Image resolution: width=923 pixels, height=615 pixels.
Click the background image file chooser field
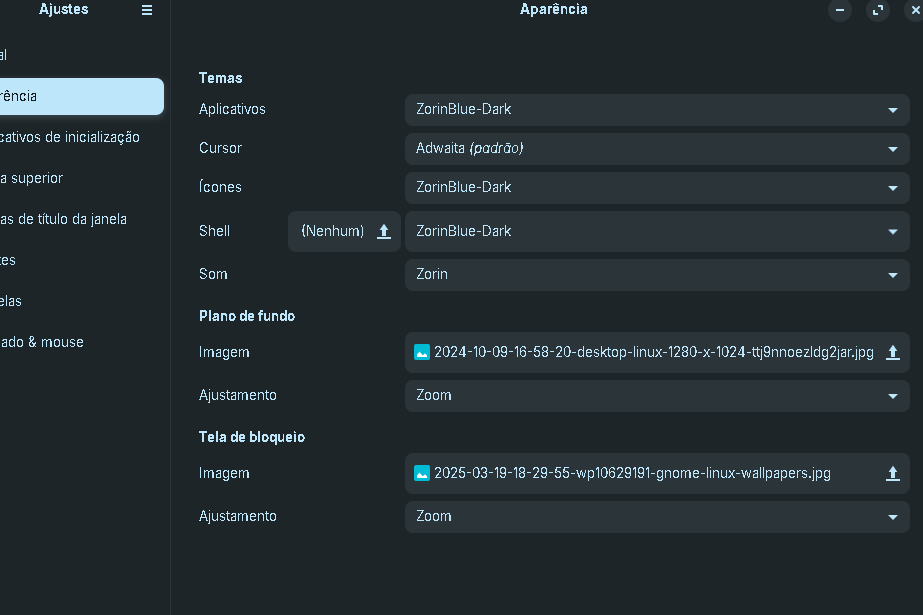click(657, 353)
